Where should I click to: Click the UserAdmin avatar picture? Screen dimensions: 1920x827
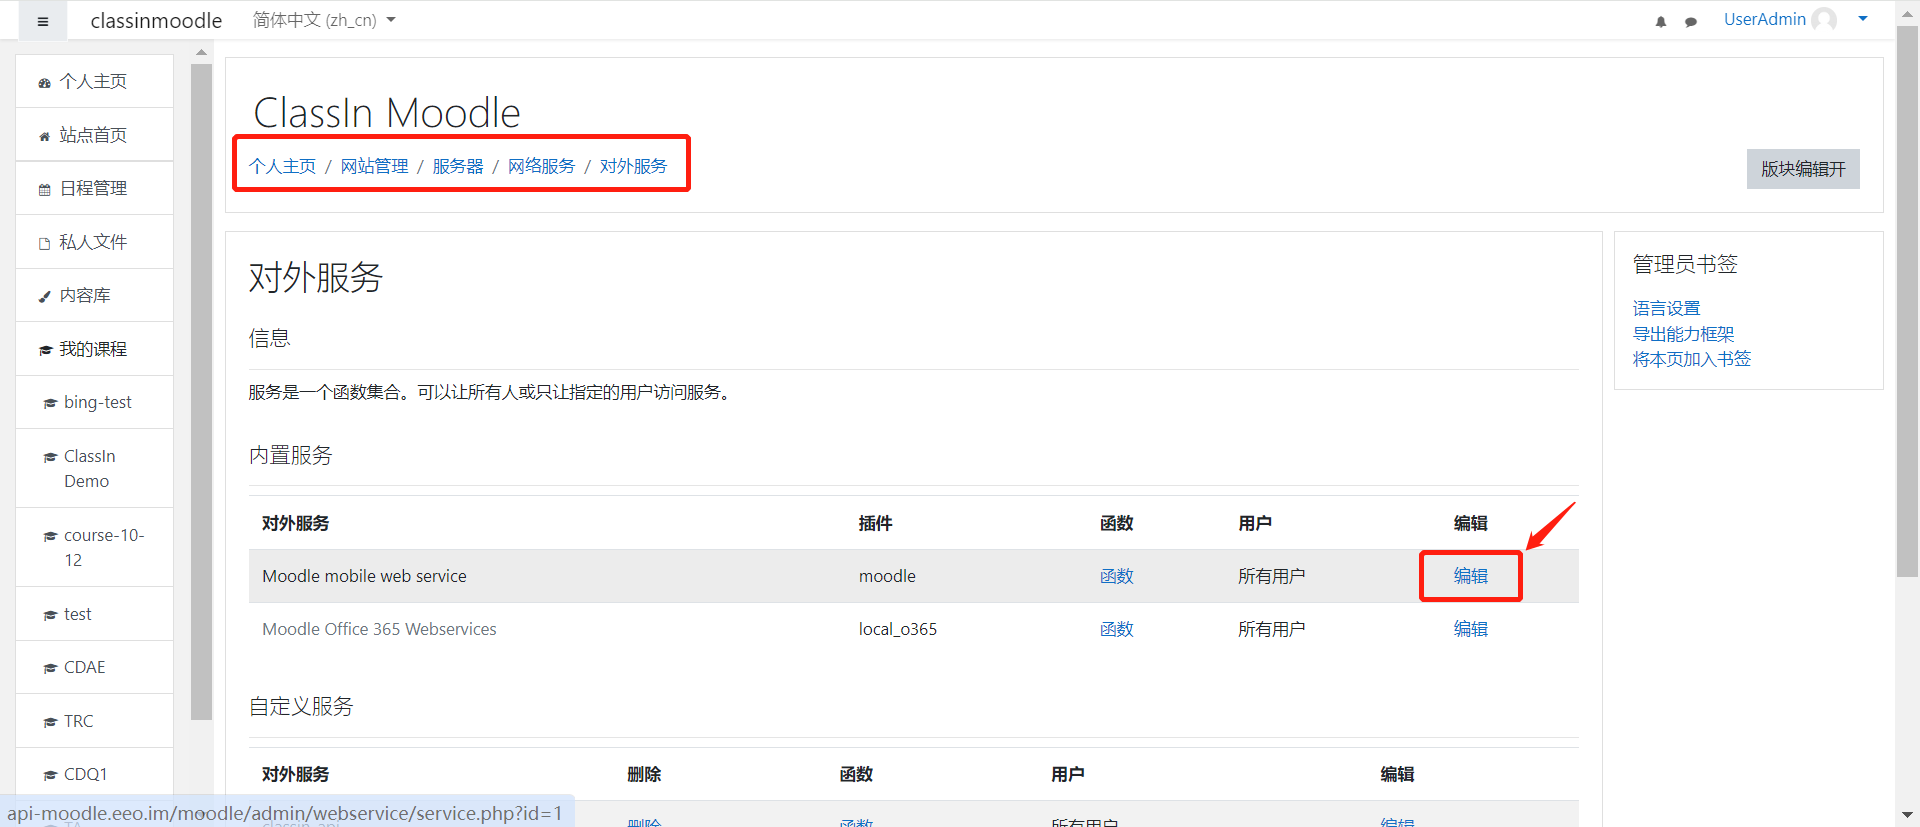[1824, 20]
